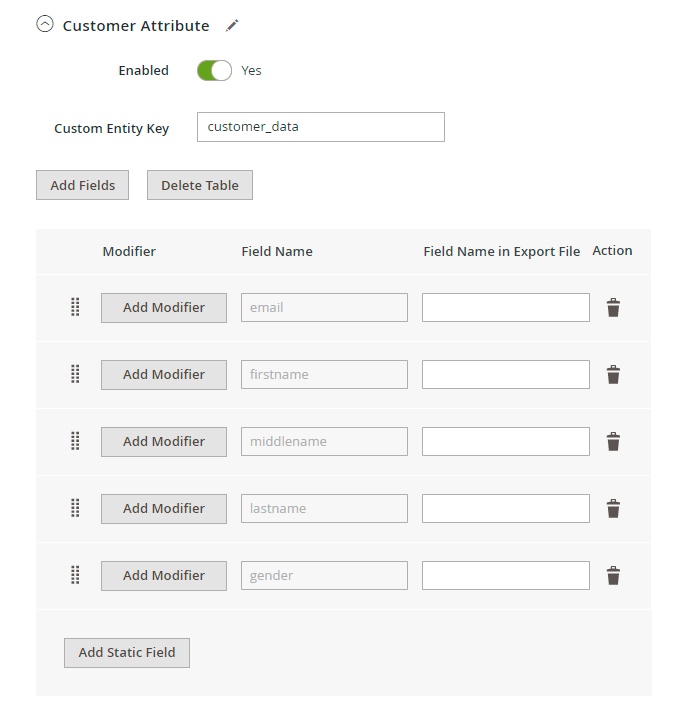The image size is (684, 712).
Task: Click Add Fields button
Action: [x=82, y=185]
